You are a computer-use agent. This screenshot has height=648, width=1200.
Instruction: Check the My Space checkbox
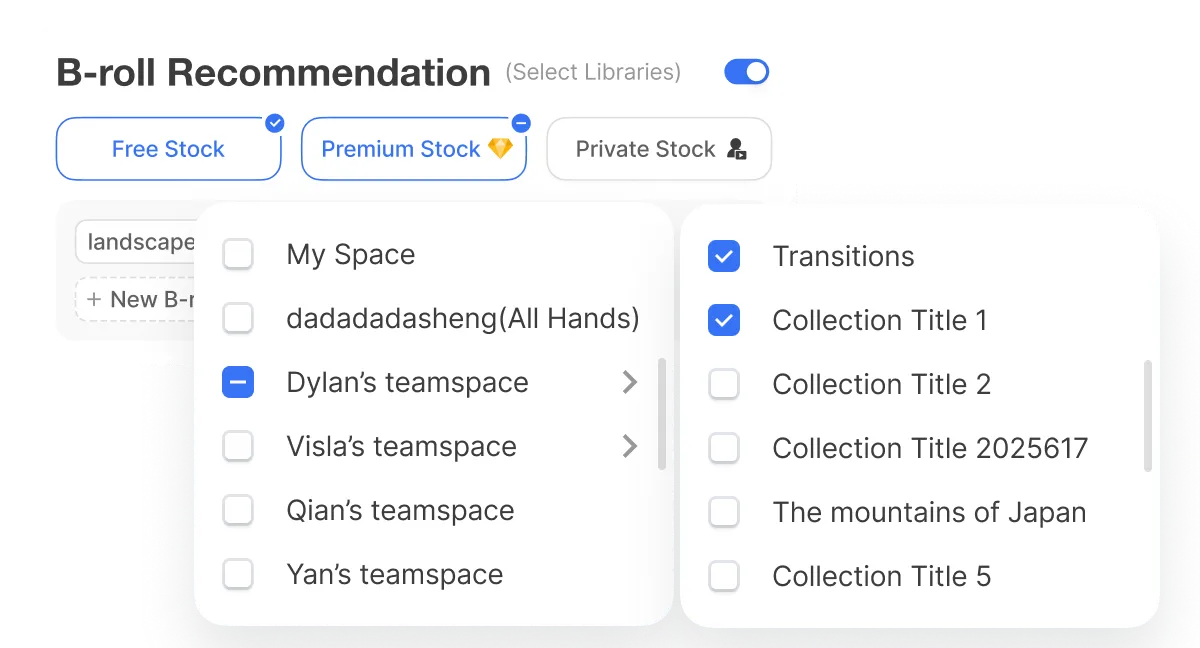[x=238, y=254]
